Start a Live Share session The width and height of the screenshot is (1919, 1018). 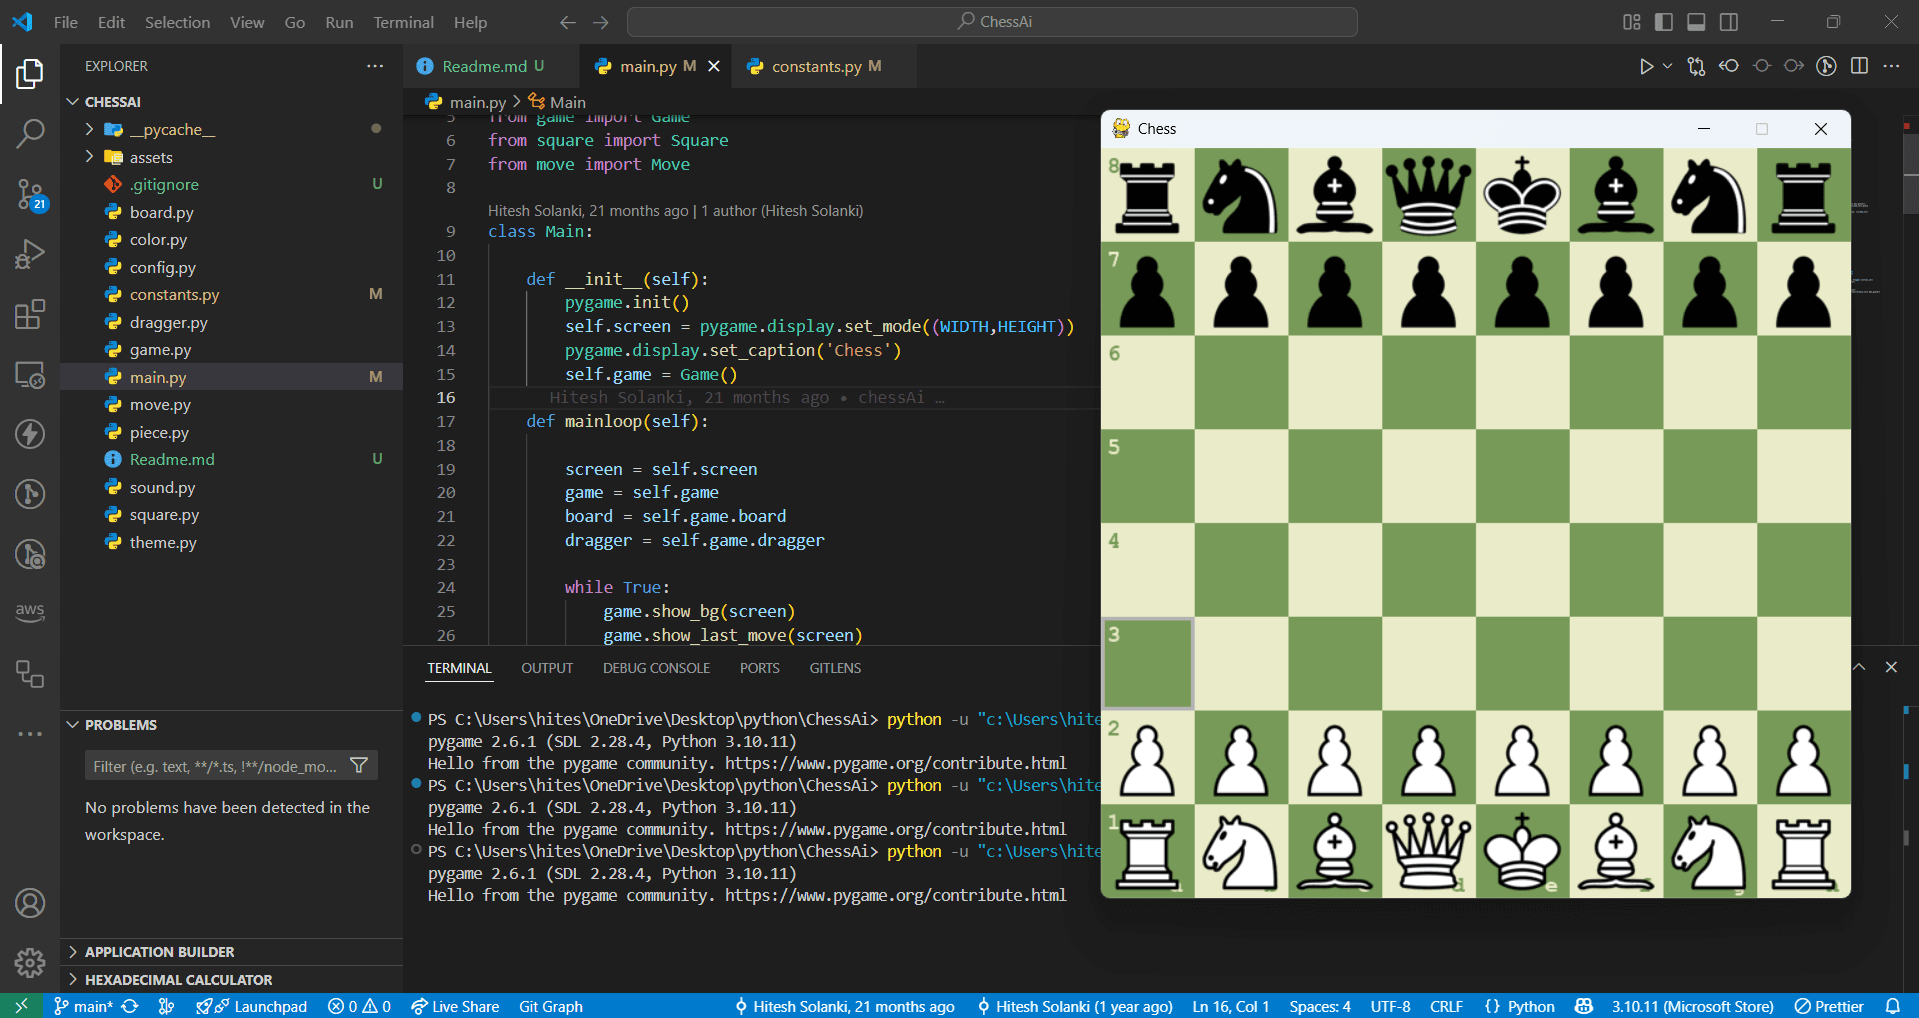(x=455, y=1006)
